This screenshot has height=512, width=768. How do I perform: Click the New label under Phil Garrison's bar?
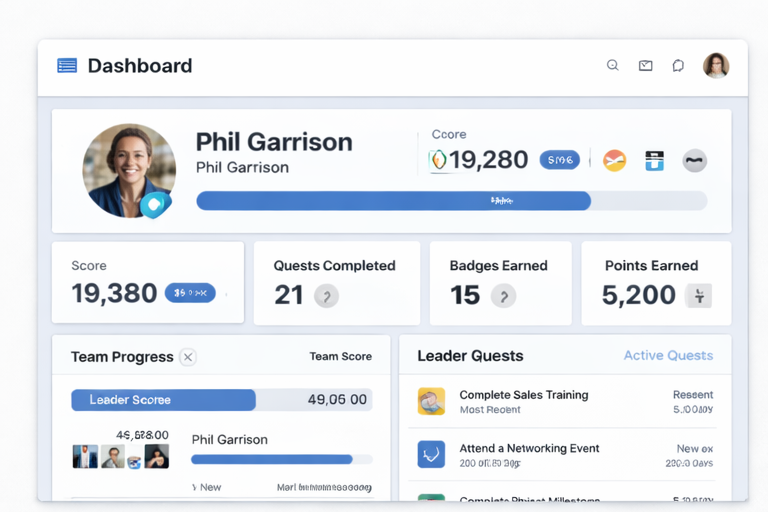(210, 488)
